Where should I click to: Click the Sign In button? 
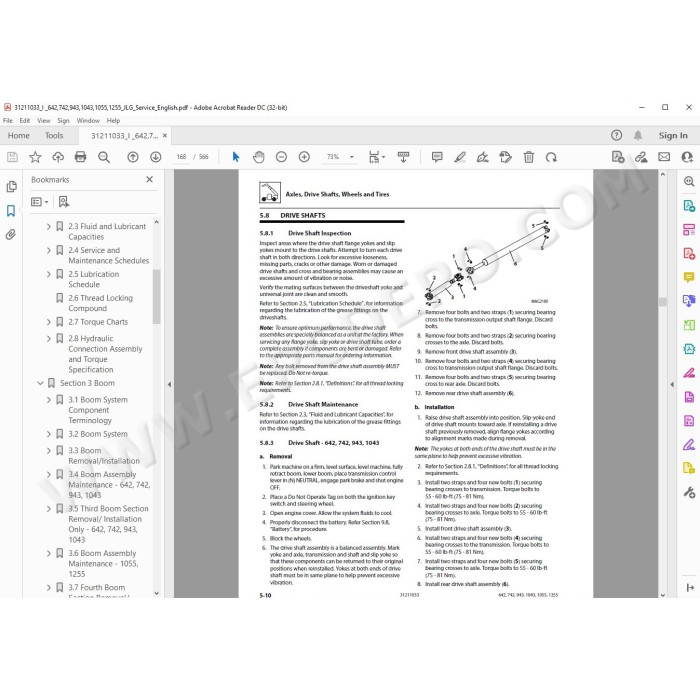tap(673, 135)
